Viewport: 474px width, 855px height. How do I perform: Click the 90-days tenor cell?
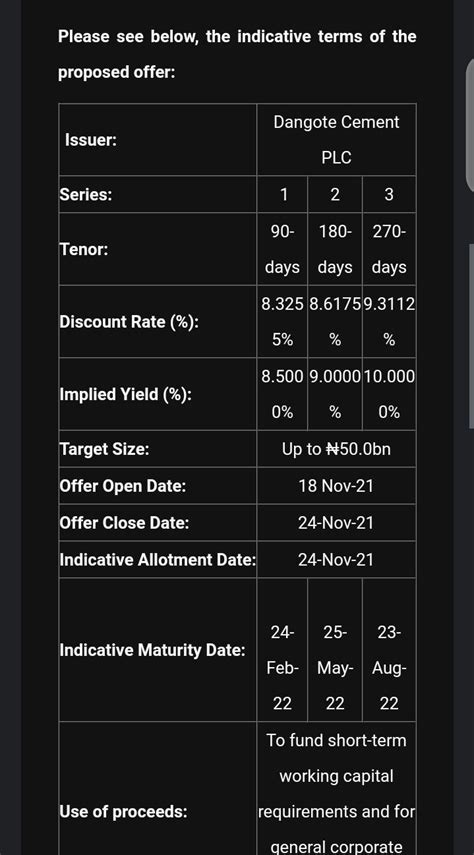tap(282, 249)
